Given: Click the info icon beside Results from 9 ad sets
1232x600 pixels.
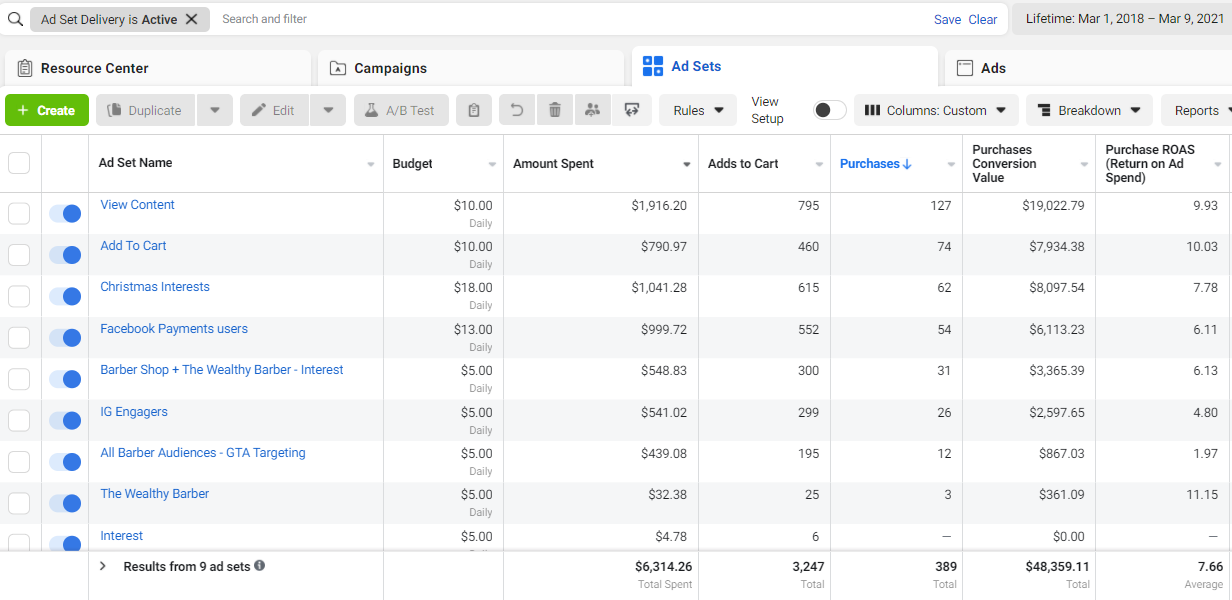Looking at the screenshot, I should tap(260, 566).
